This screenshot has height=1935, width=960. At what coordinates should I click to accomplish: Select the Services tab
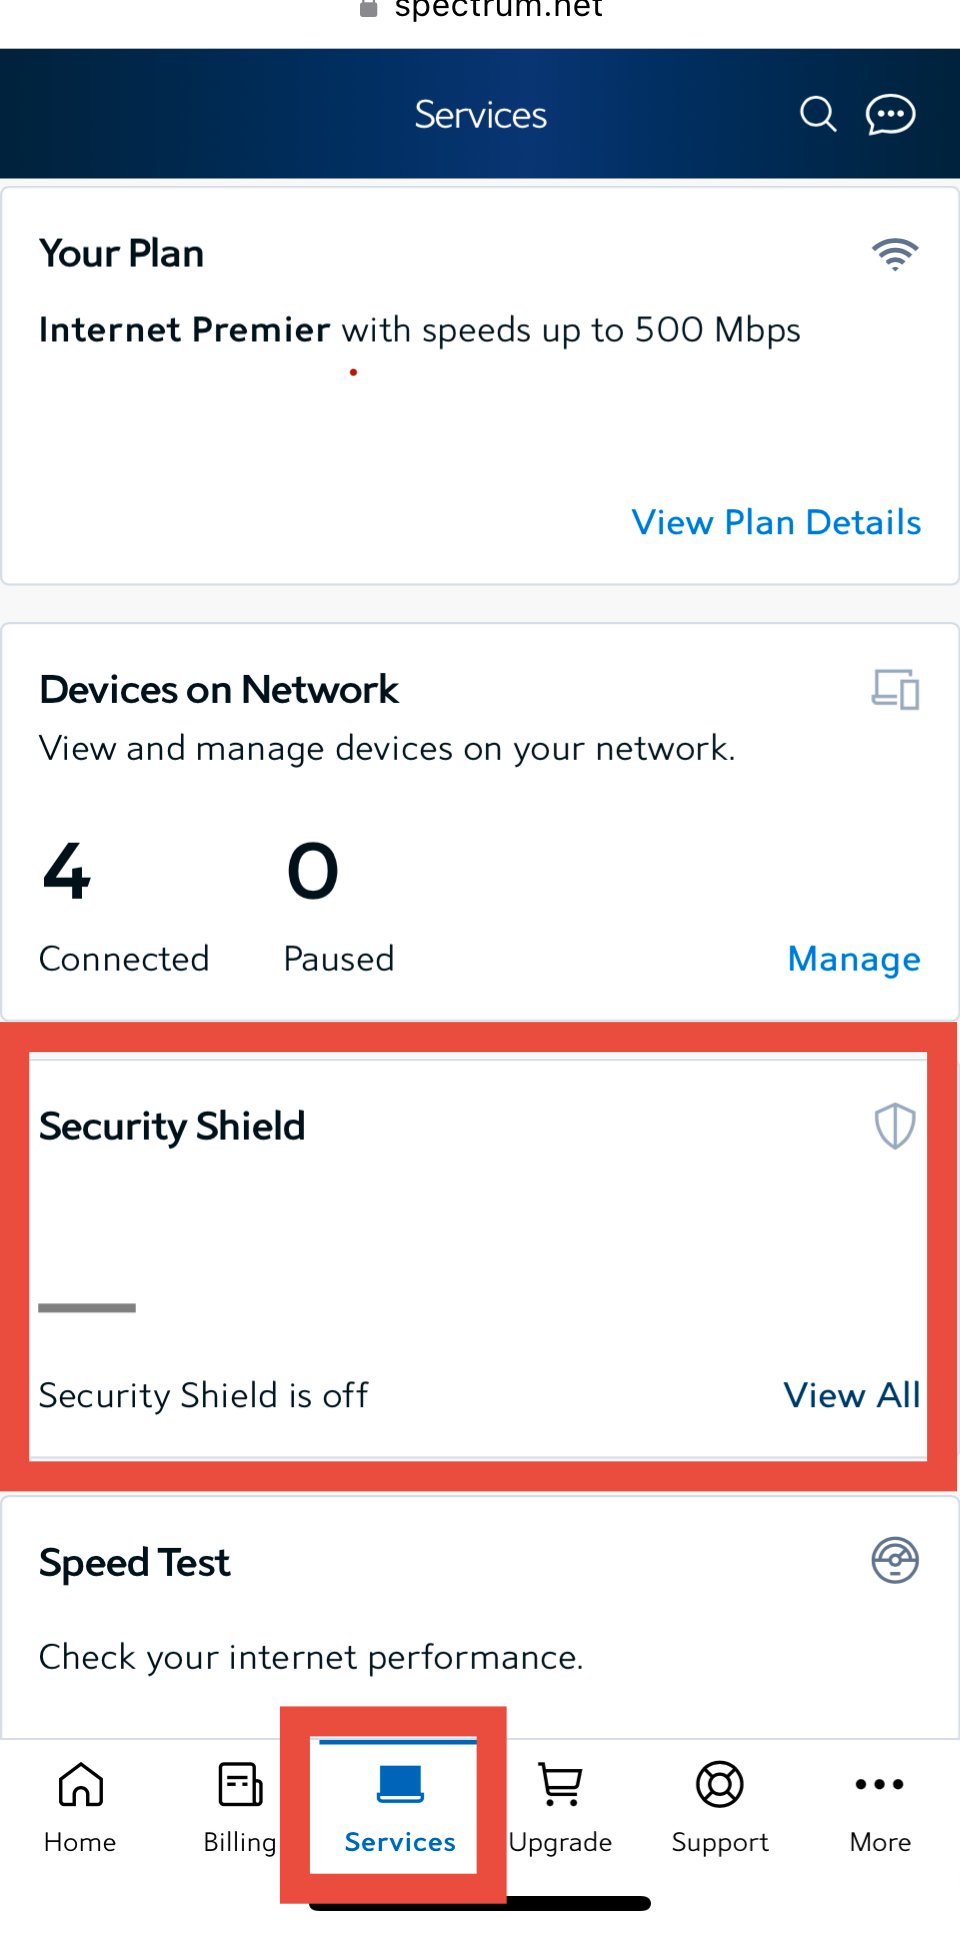pos(400,1806)
